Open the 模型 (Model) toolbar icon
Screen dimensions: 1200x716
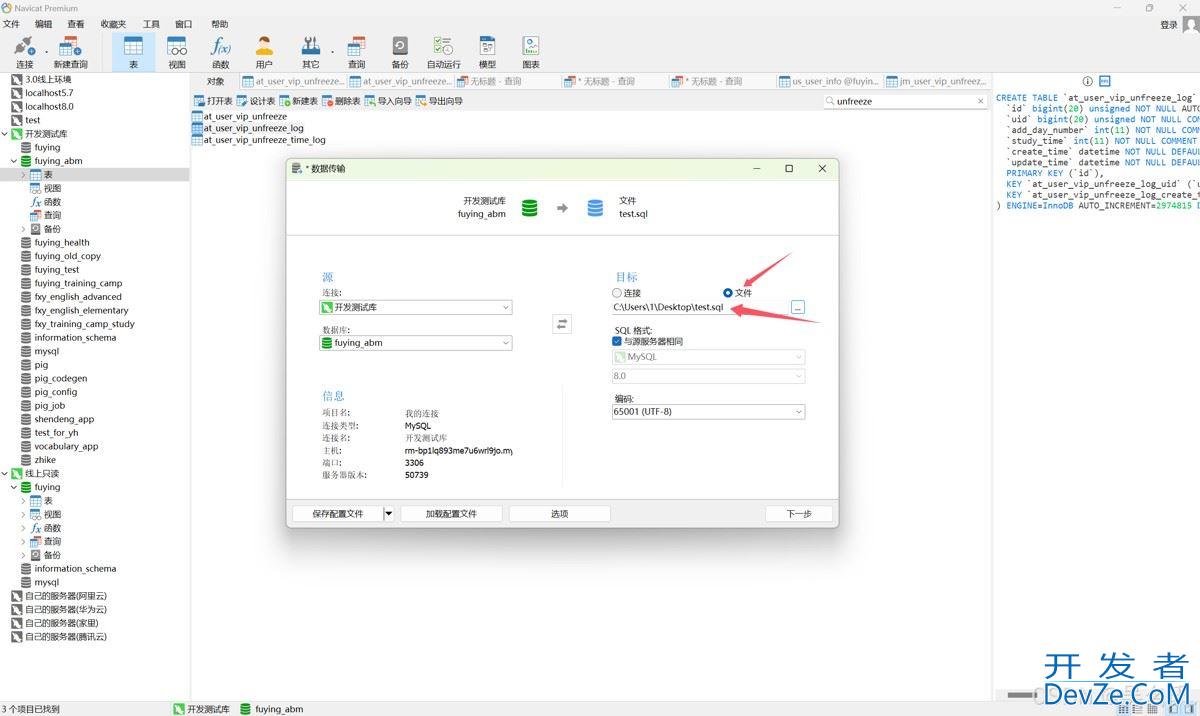point(487,51)
